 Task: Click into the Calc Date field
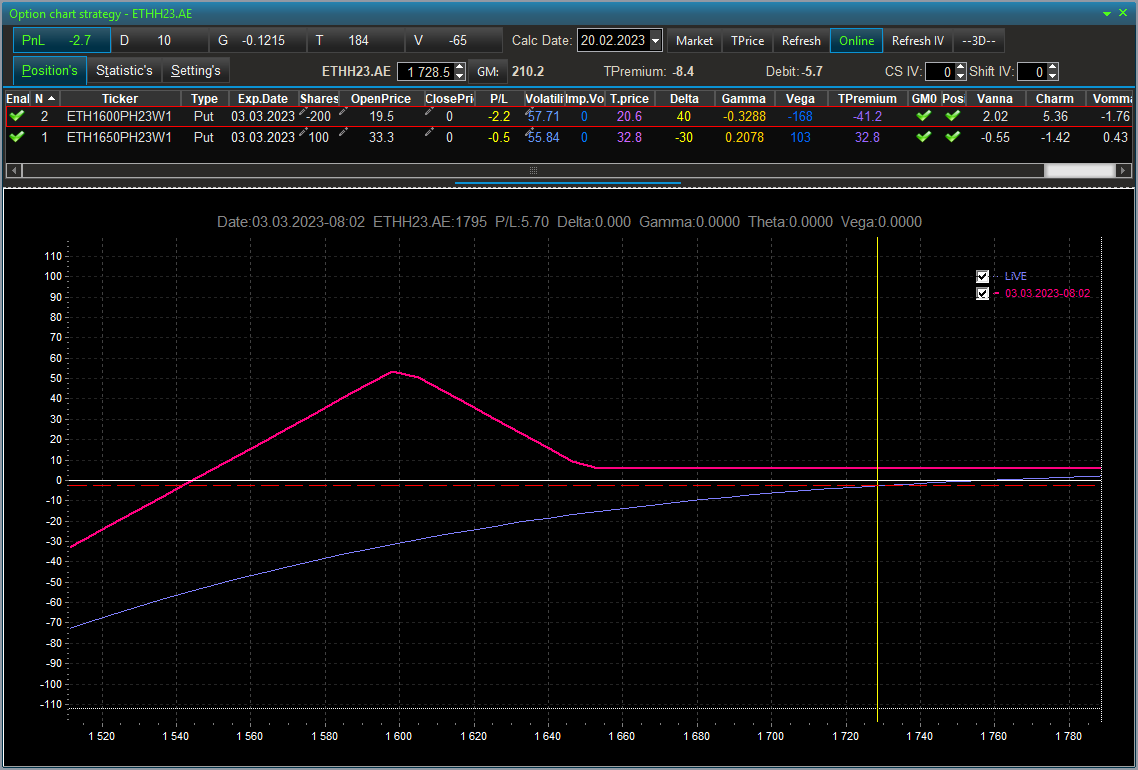(613, 41)
